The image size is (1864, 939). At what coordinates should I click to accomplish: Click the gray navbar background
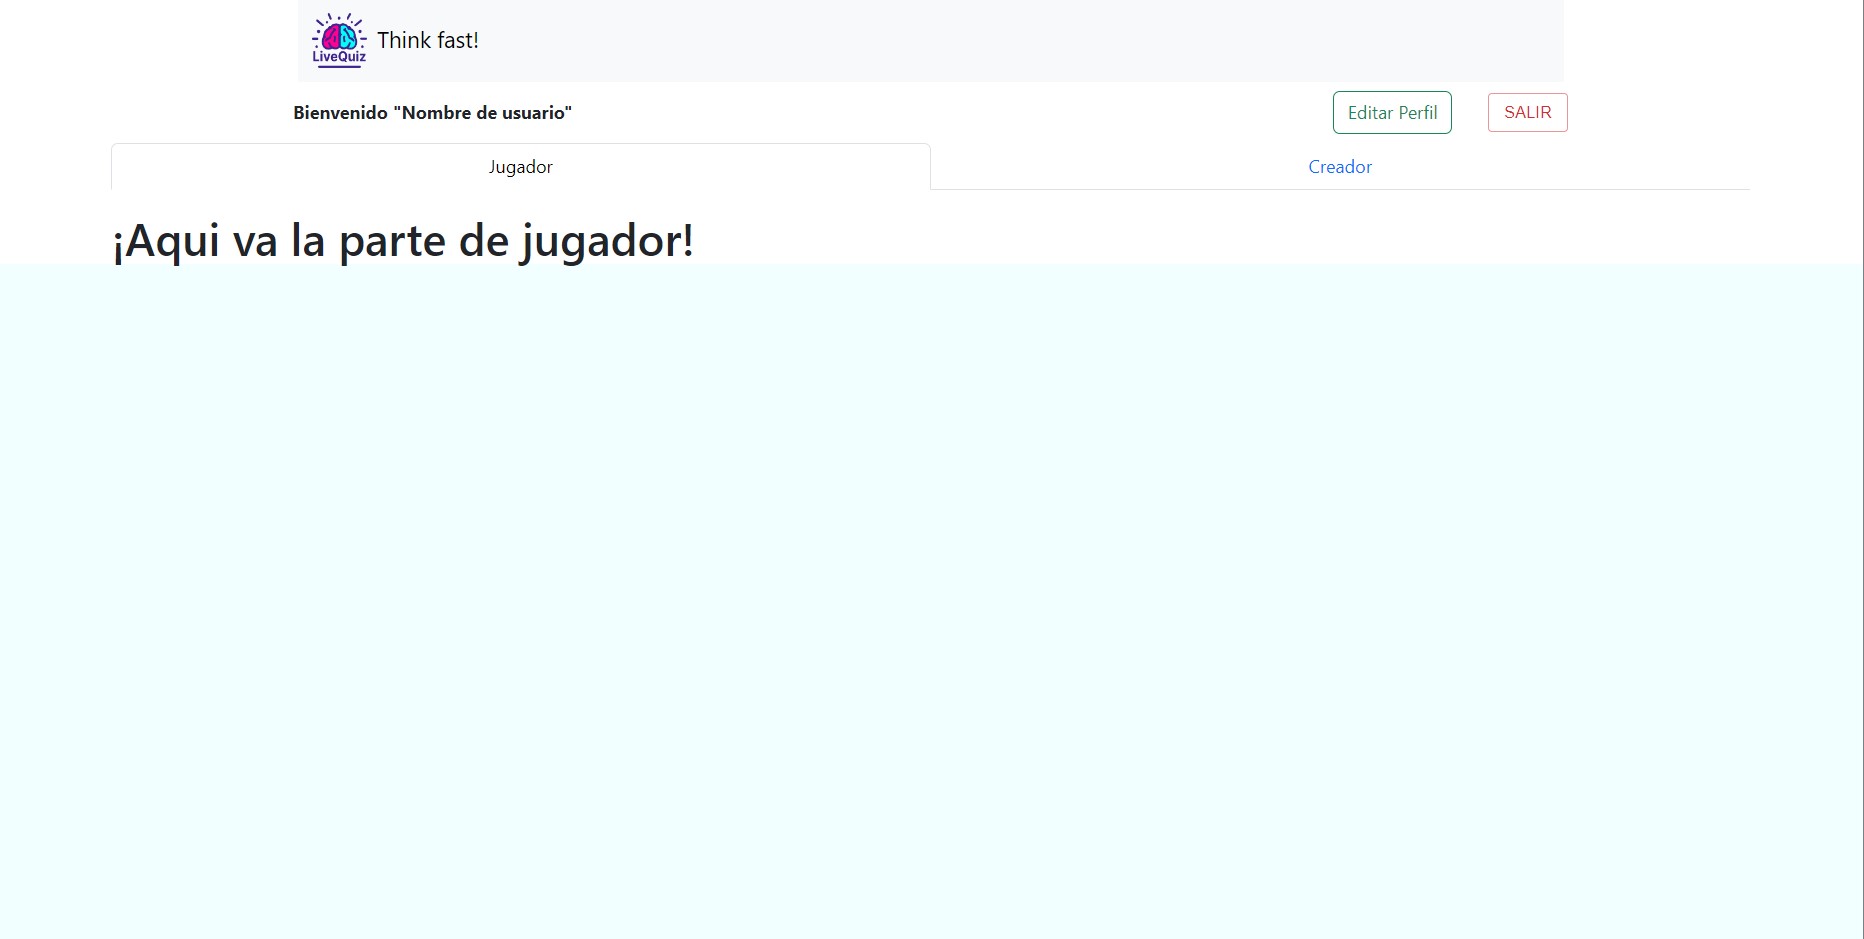[x=1000, y=40]
